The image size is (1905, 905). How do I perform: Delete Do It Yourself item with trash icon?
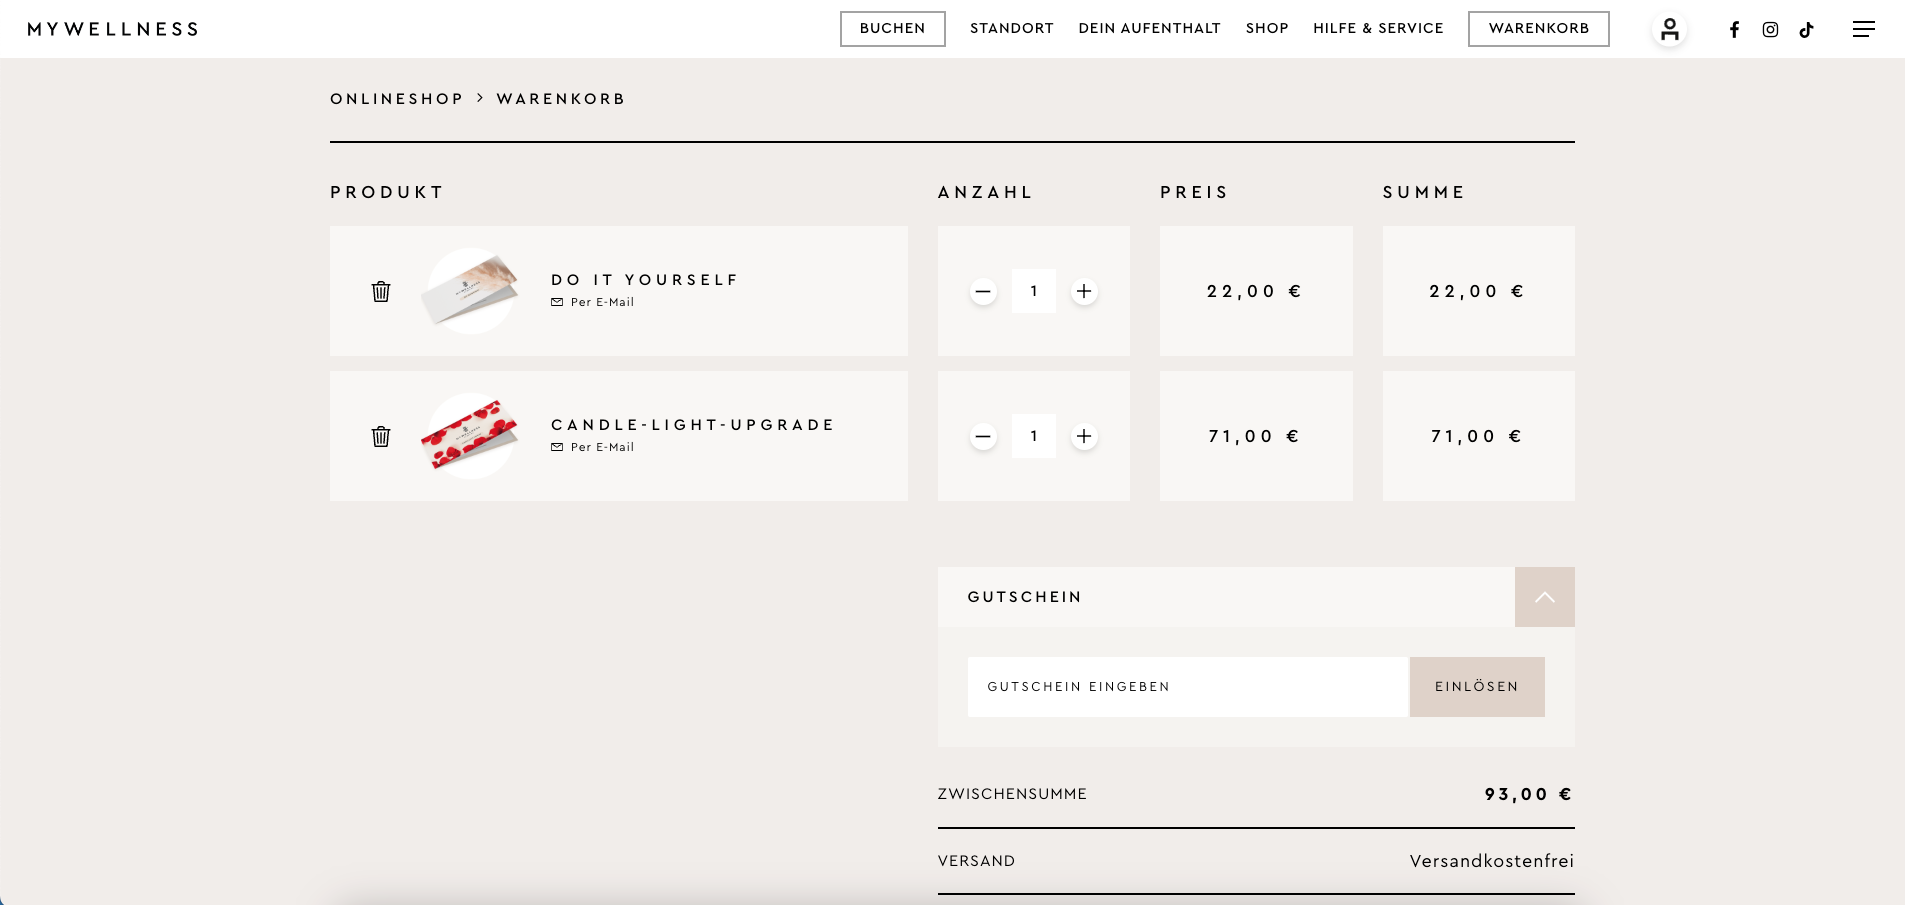381,291
